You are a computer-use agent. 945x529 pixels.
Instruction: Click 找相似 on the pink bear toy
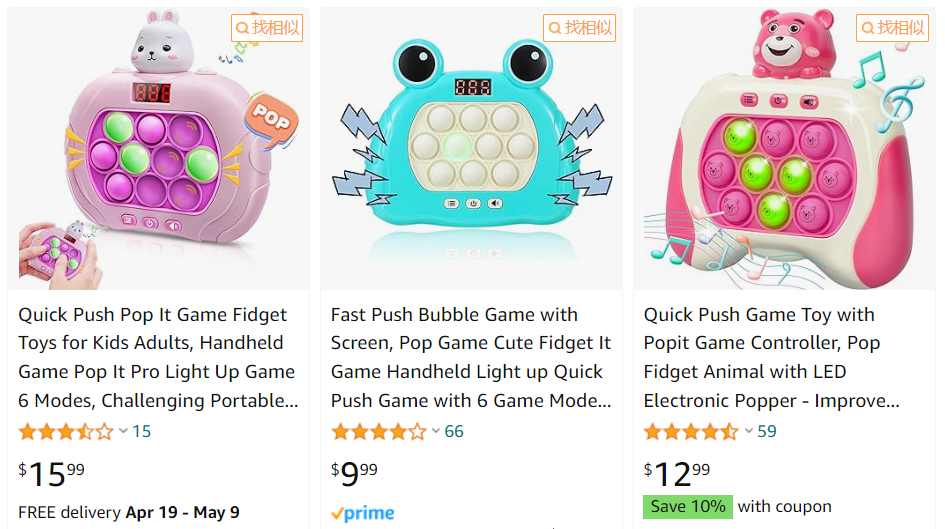(893, 28)
